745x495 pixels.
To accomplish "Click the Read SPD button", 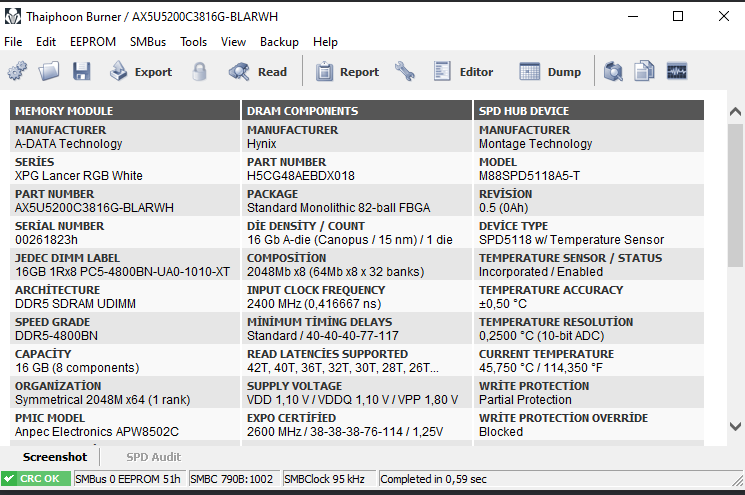I will (x=258, y=72).
